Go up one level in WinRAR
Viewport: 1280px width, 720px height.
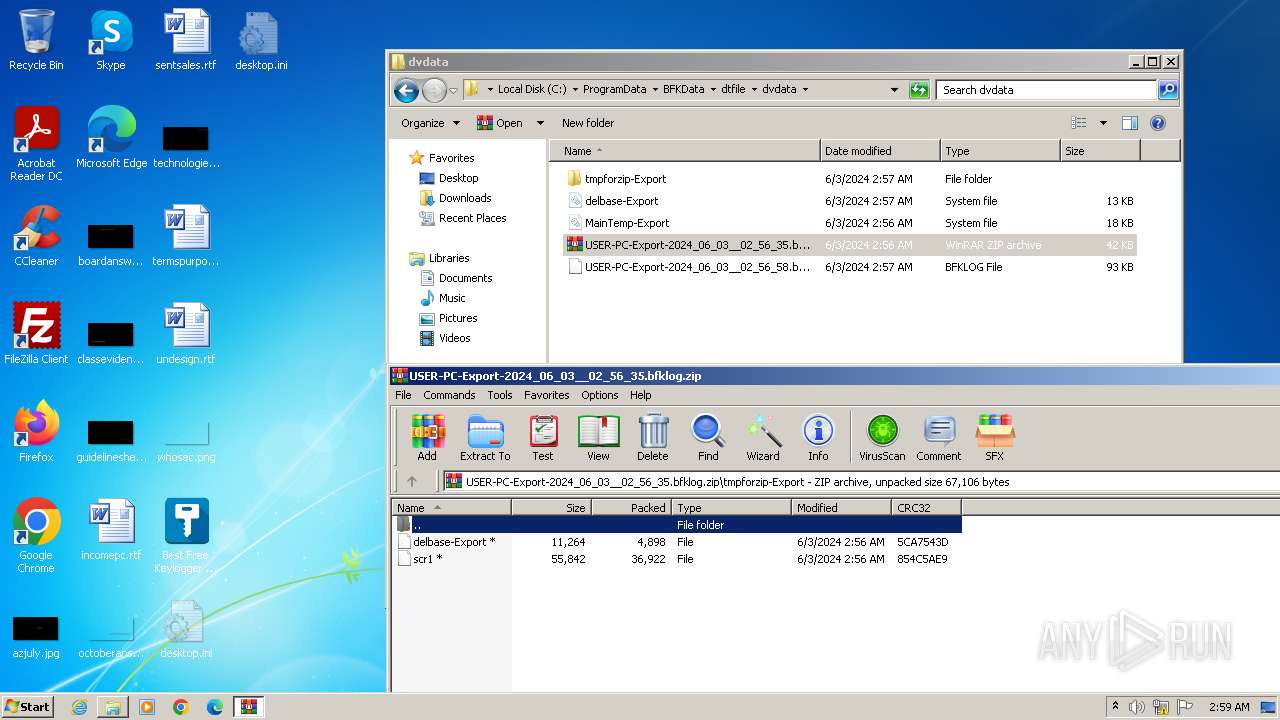[411, 481]
